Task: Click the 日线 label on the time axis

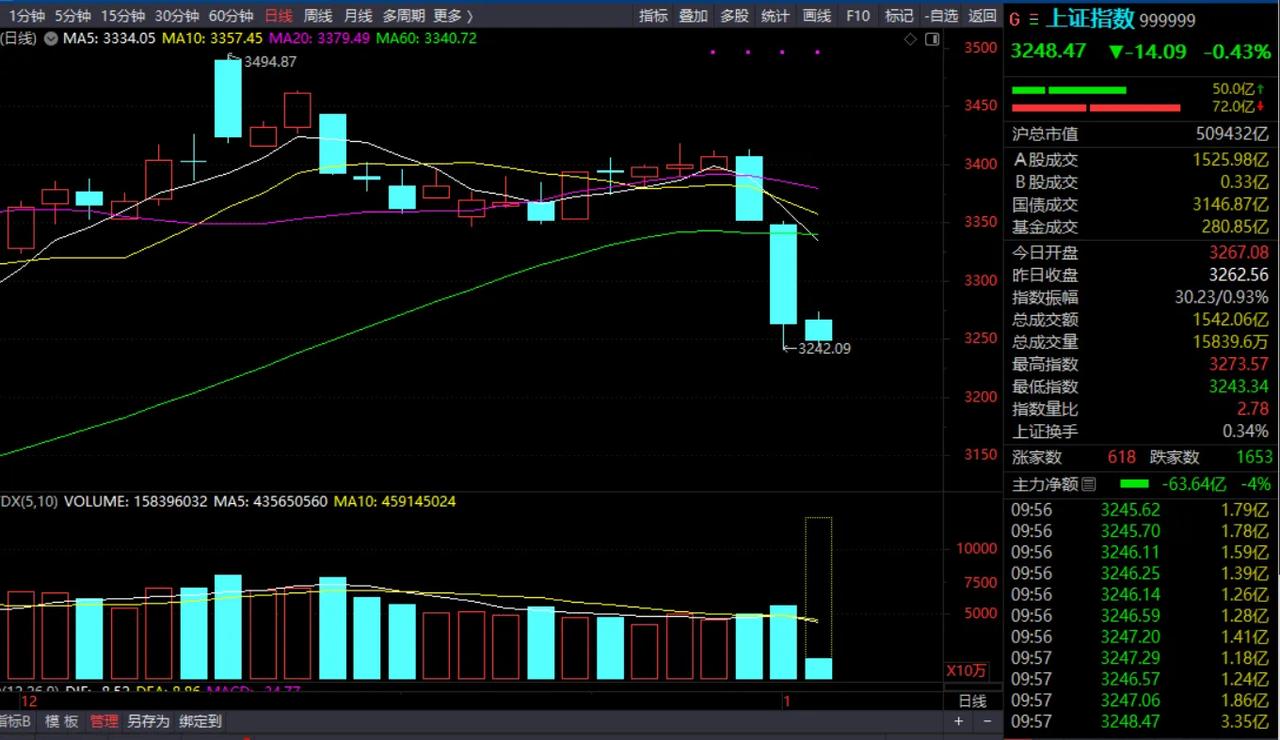Action: click(973, 701)
